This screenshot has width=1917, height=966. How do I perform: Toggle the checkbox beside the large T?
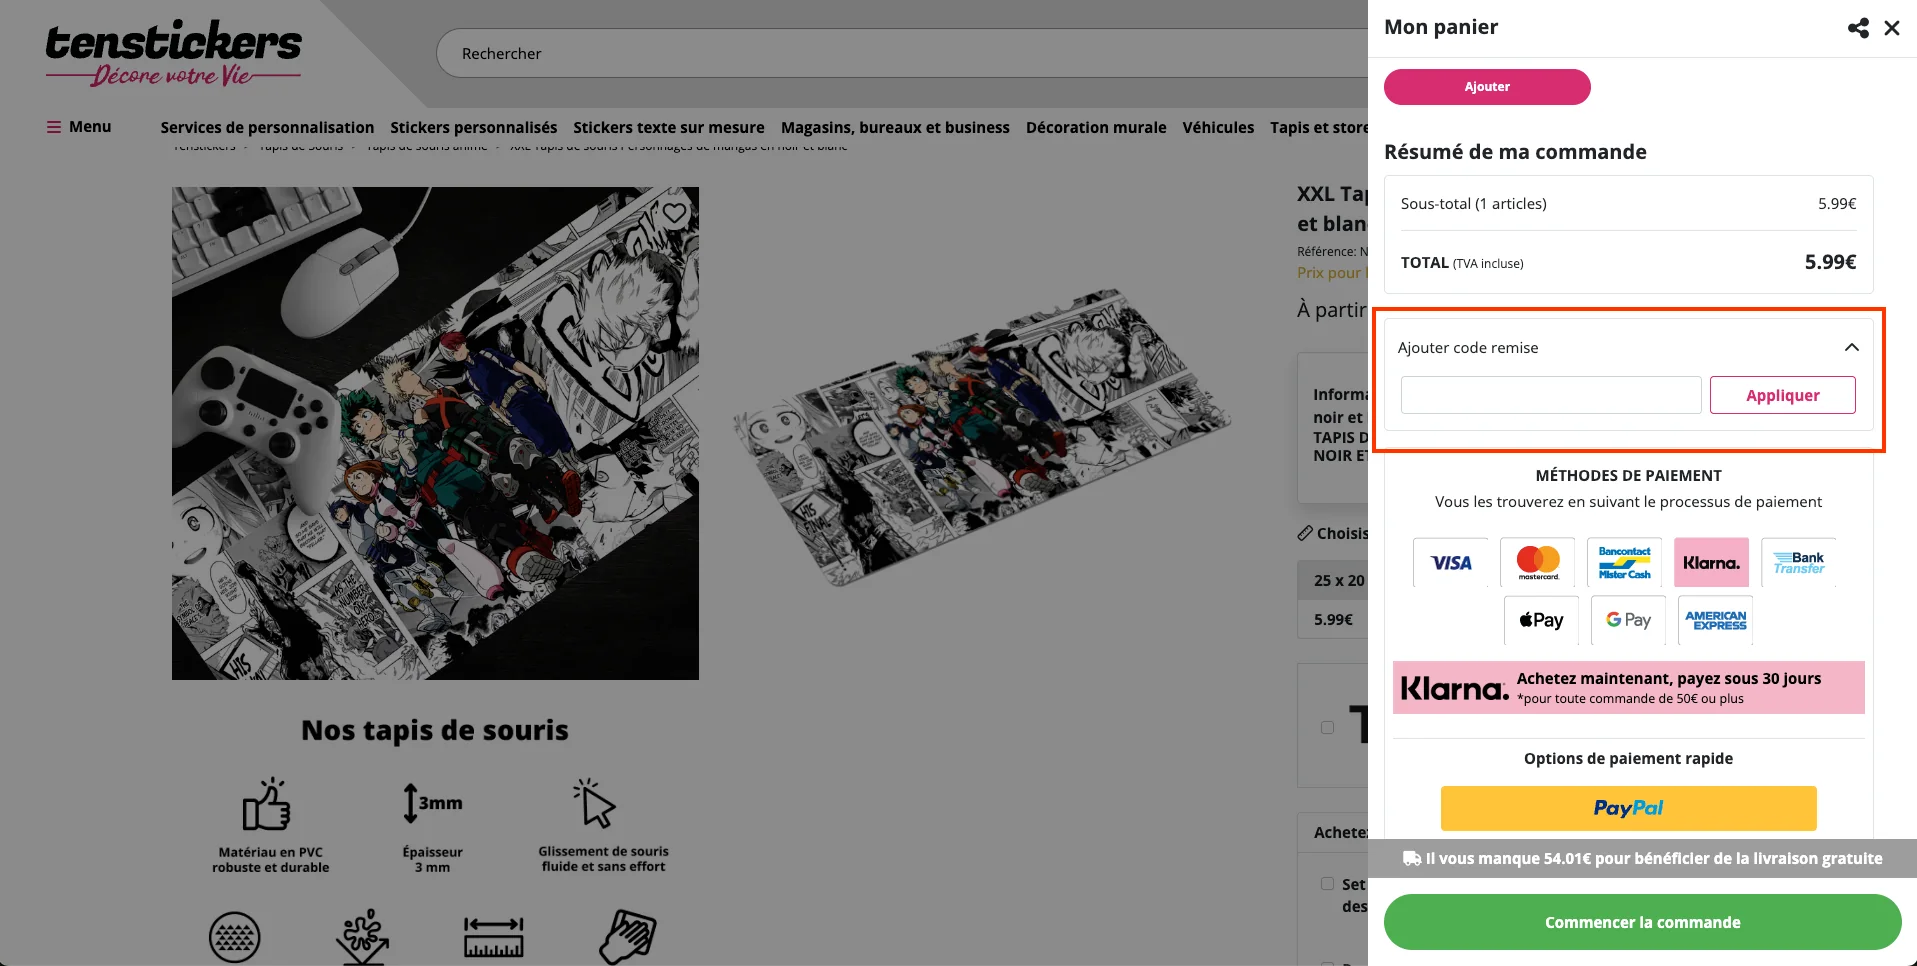point(1327,727)
